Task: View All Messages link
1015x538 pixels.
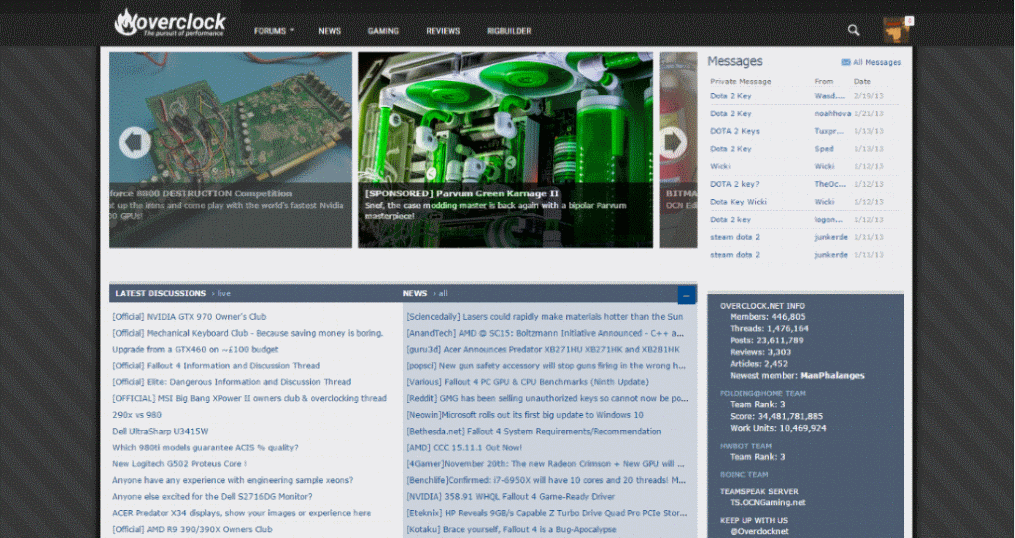Action: point(876,63)
